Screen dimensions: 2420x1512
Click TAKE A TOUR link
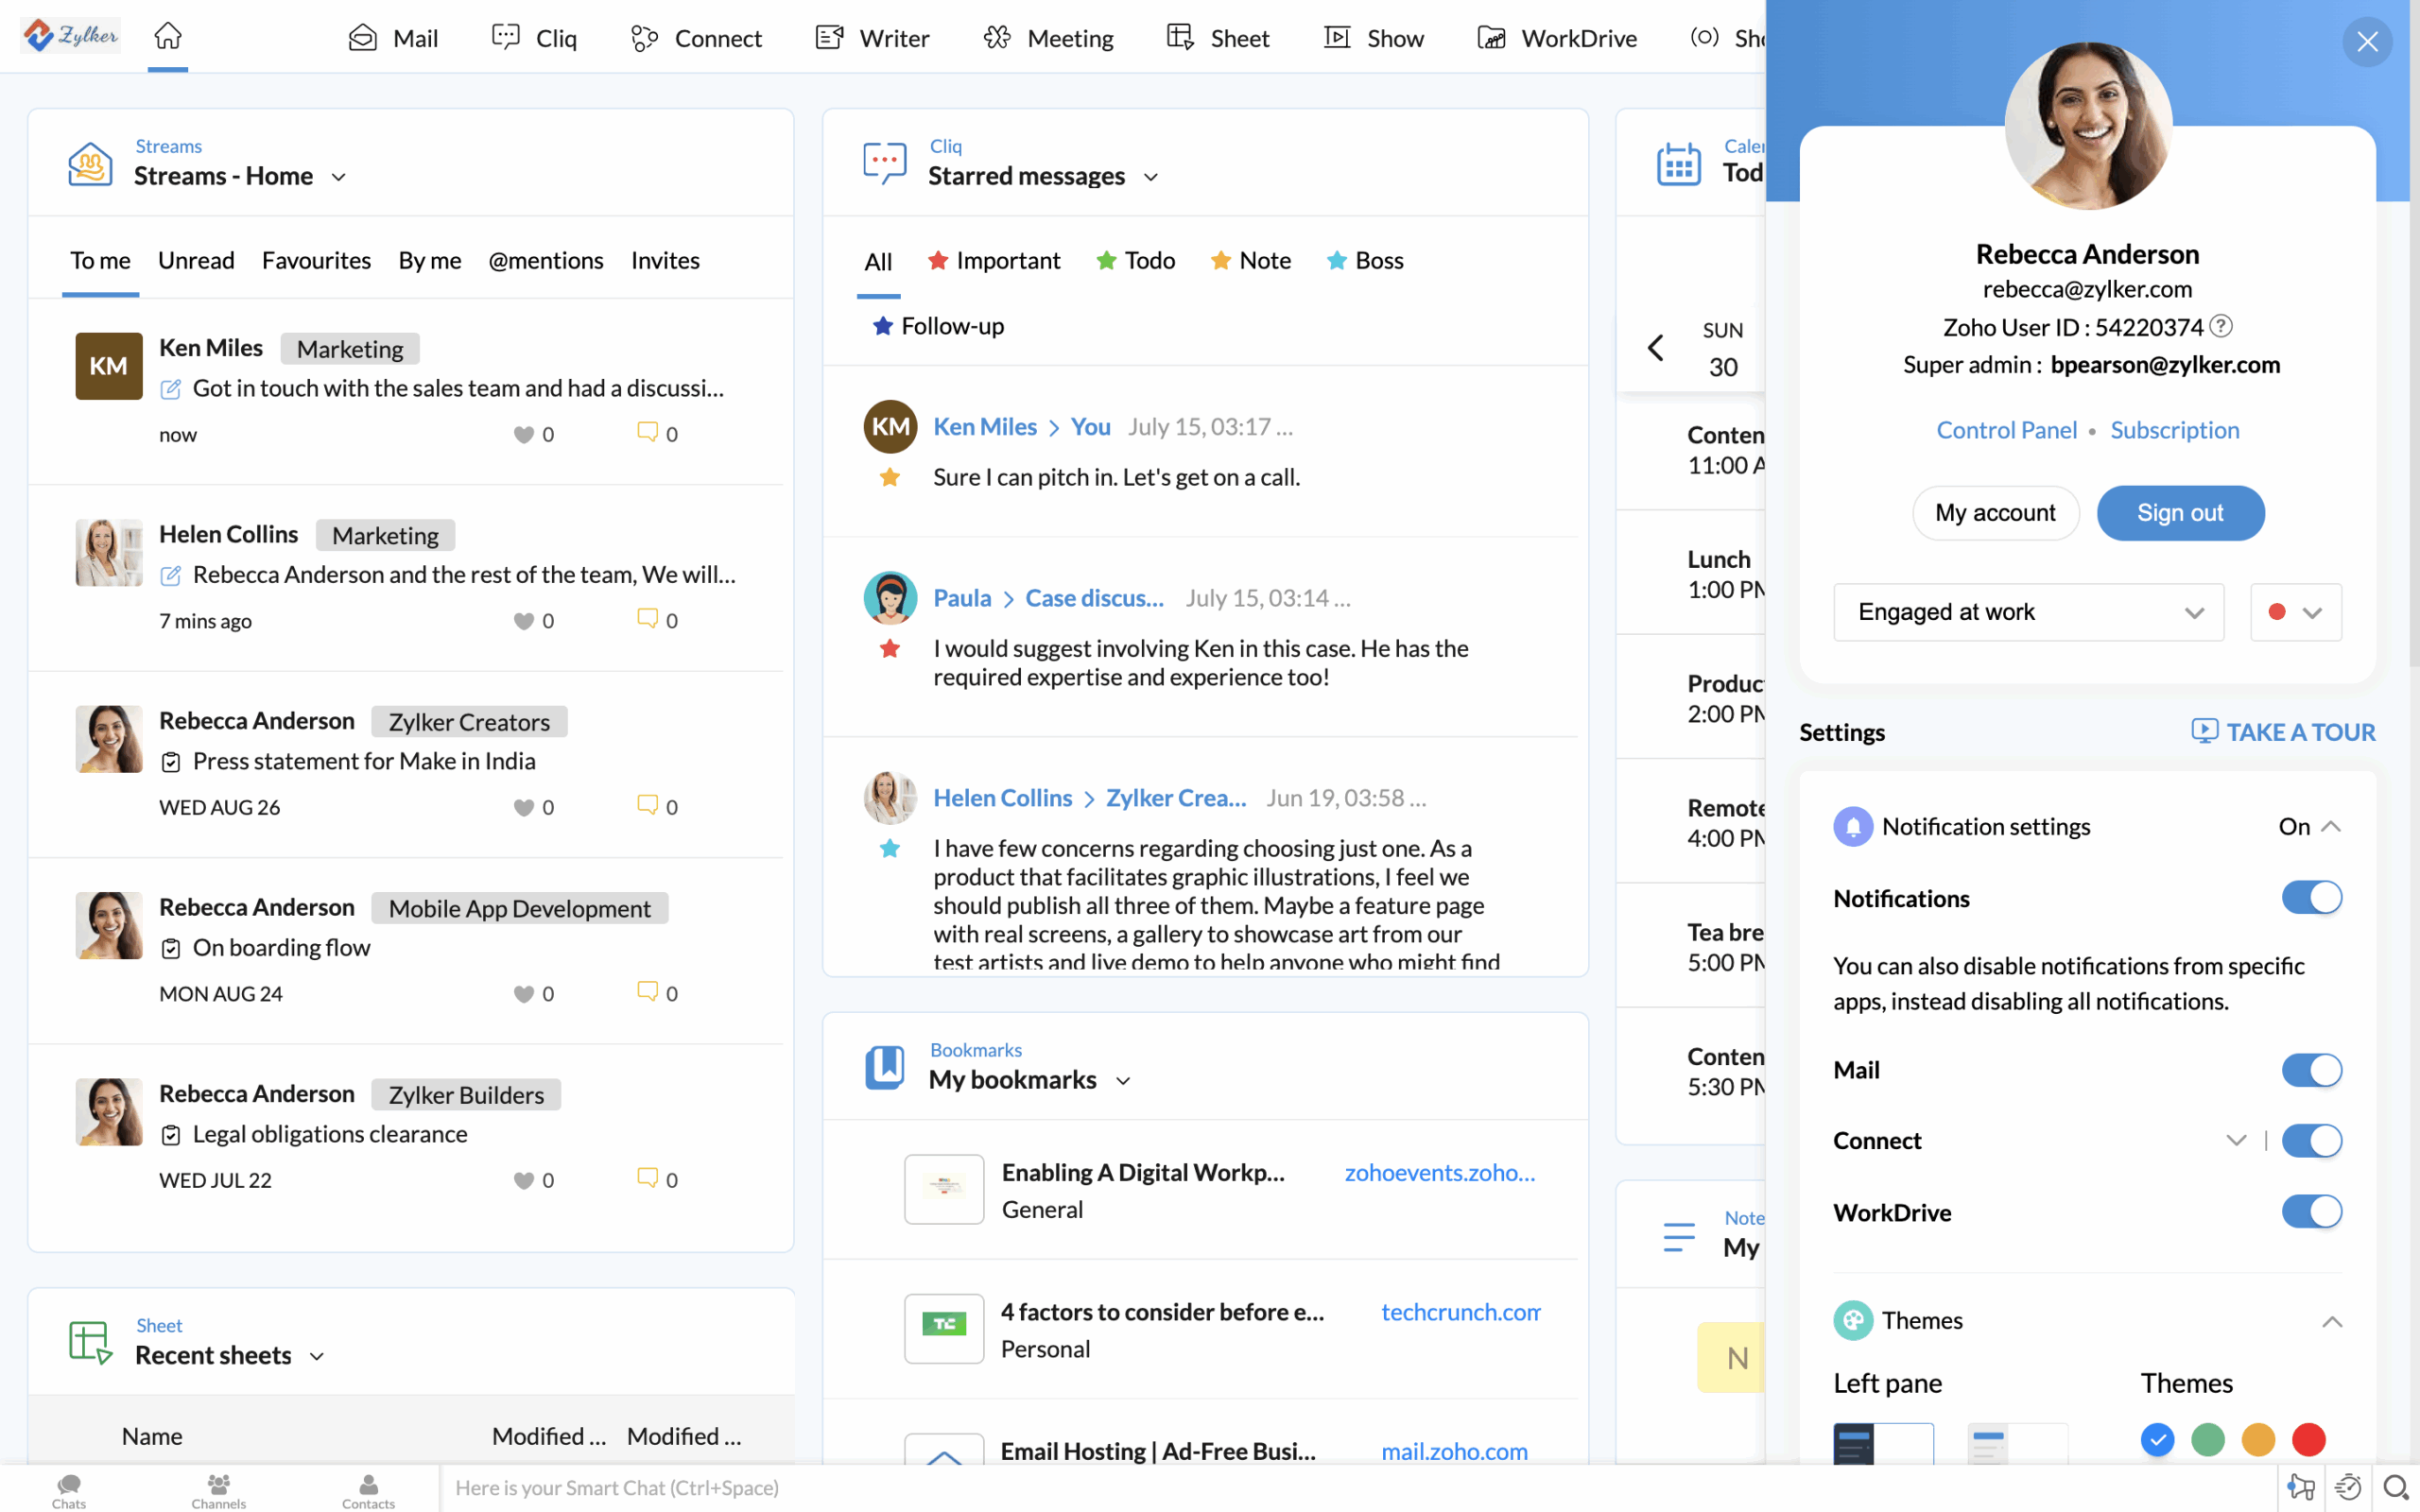pos(2283,732)
